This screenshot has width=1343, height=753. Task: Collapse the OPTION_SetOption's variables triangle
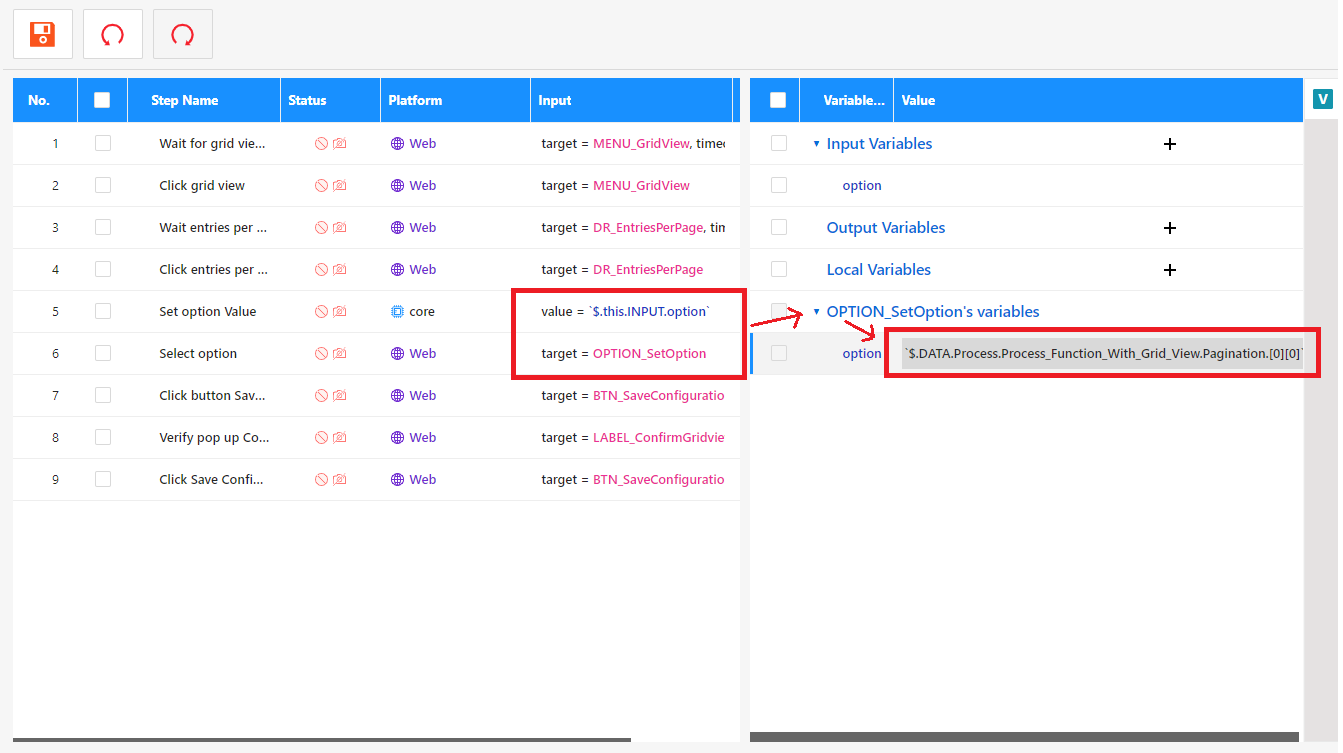pos(816,312)
